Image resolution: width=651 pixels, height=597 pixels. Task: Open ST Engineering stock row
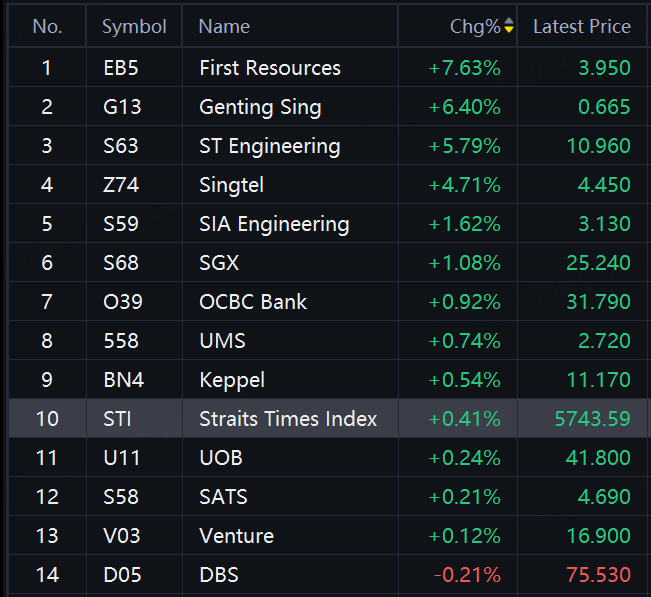coord(328,146)
